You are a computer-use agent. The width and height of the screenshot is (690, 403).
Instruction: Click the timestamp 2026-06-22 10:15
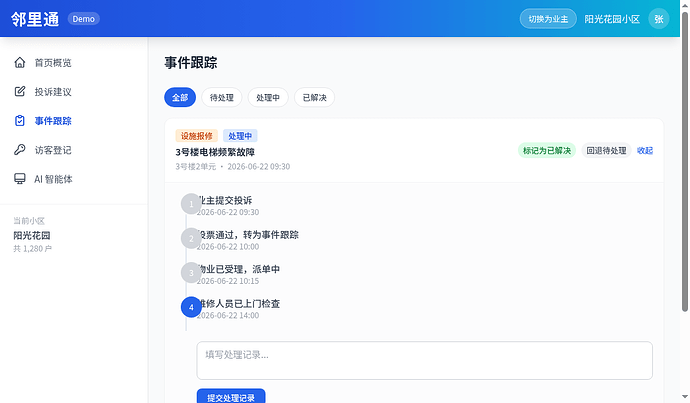(228, 281)
